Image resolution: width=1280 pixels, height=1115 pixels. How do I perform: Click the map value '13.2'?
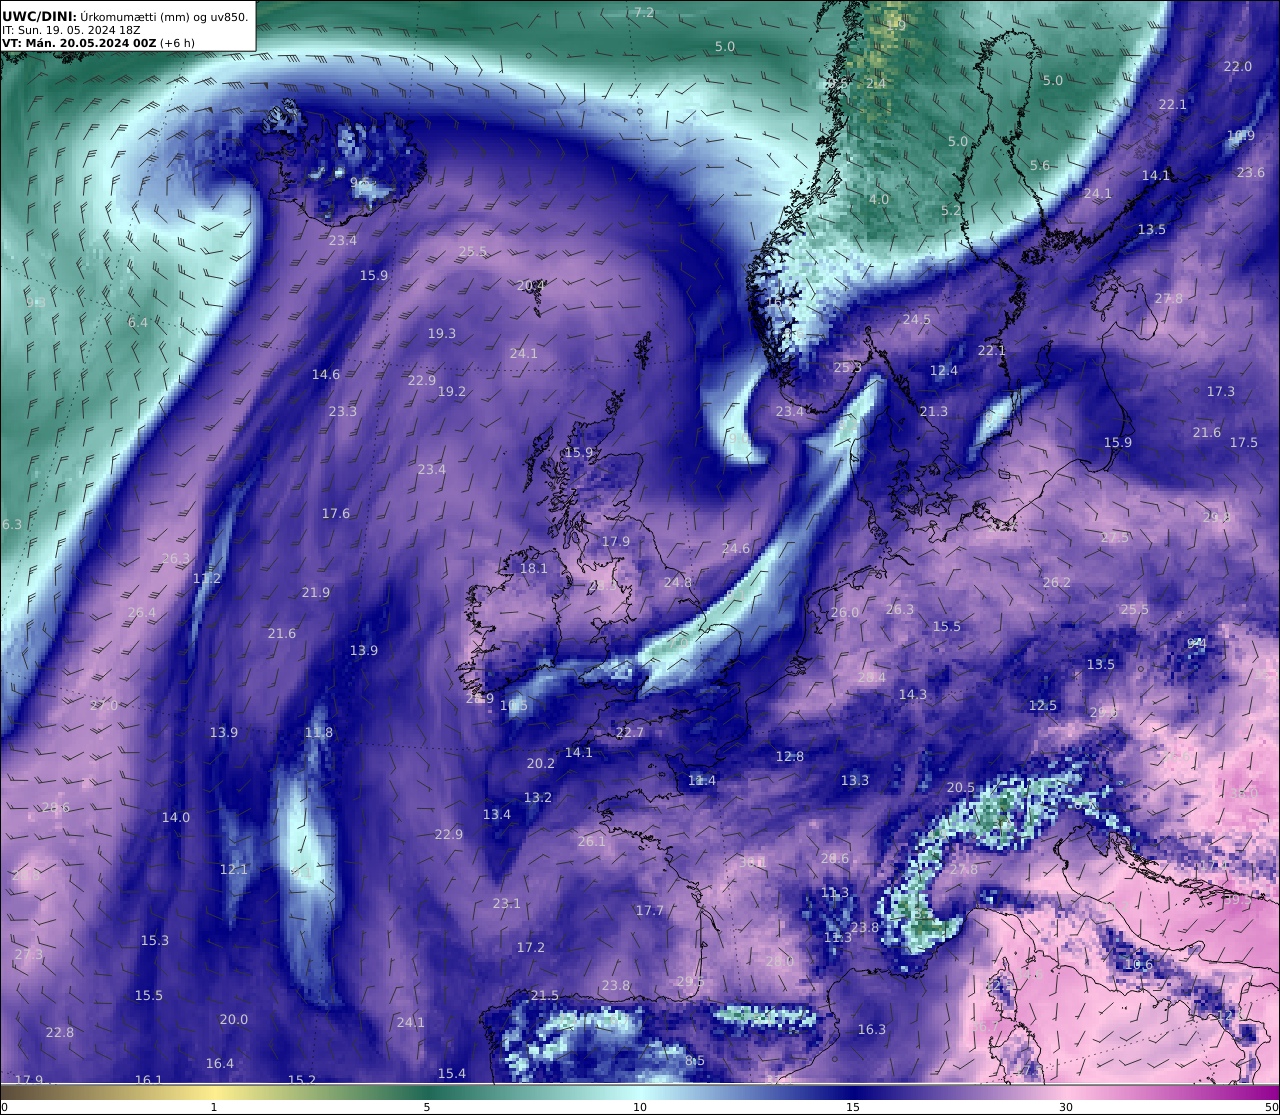tap(538, 798)
